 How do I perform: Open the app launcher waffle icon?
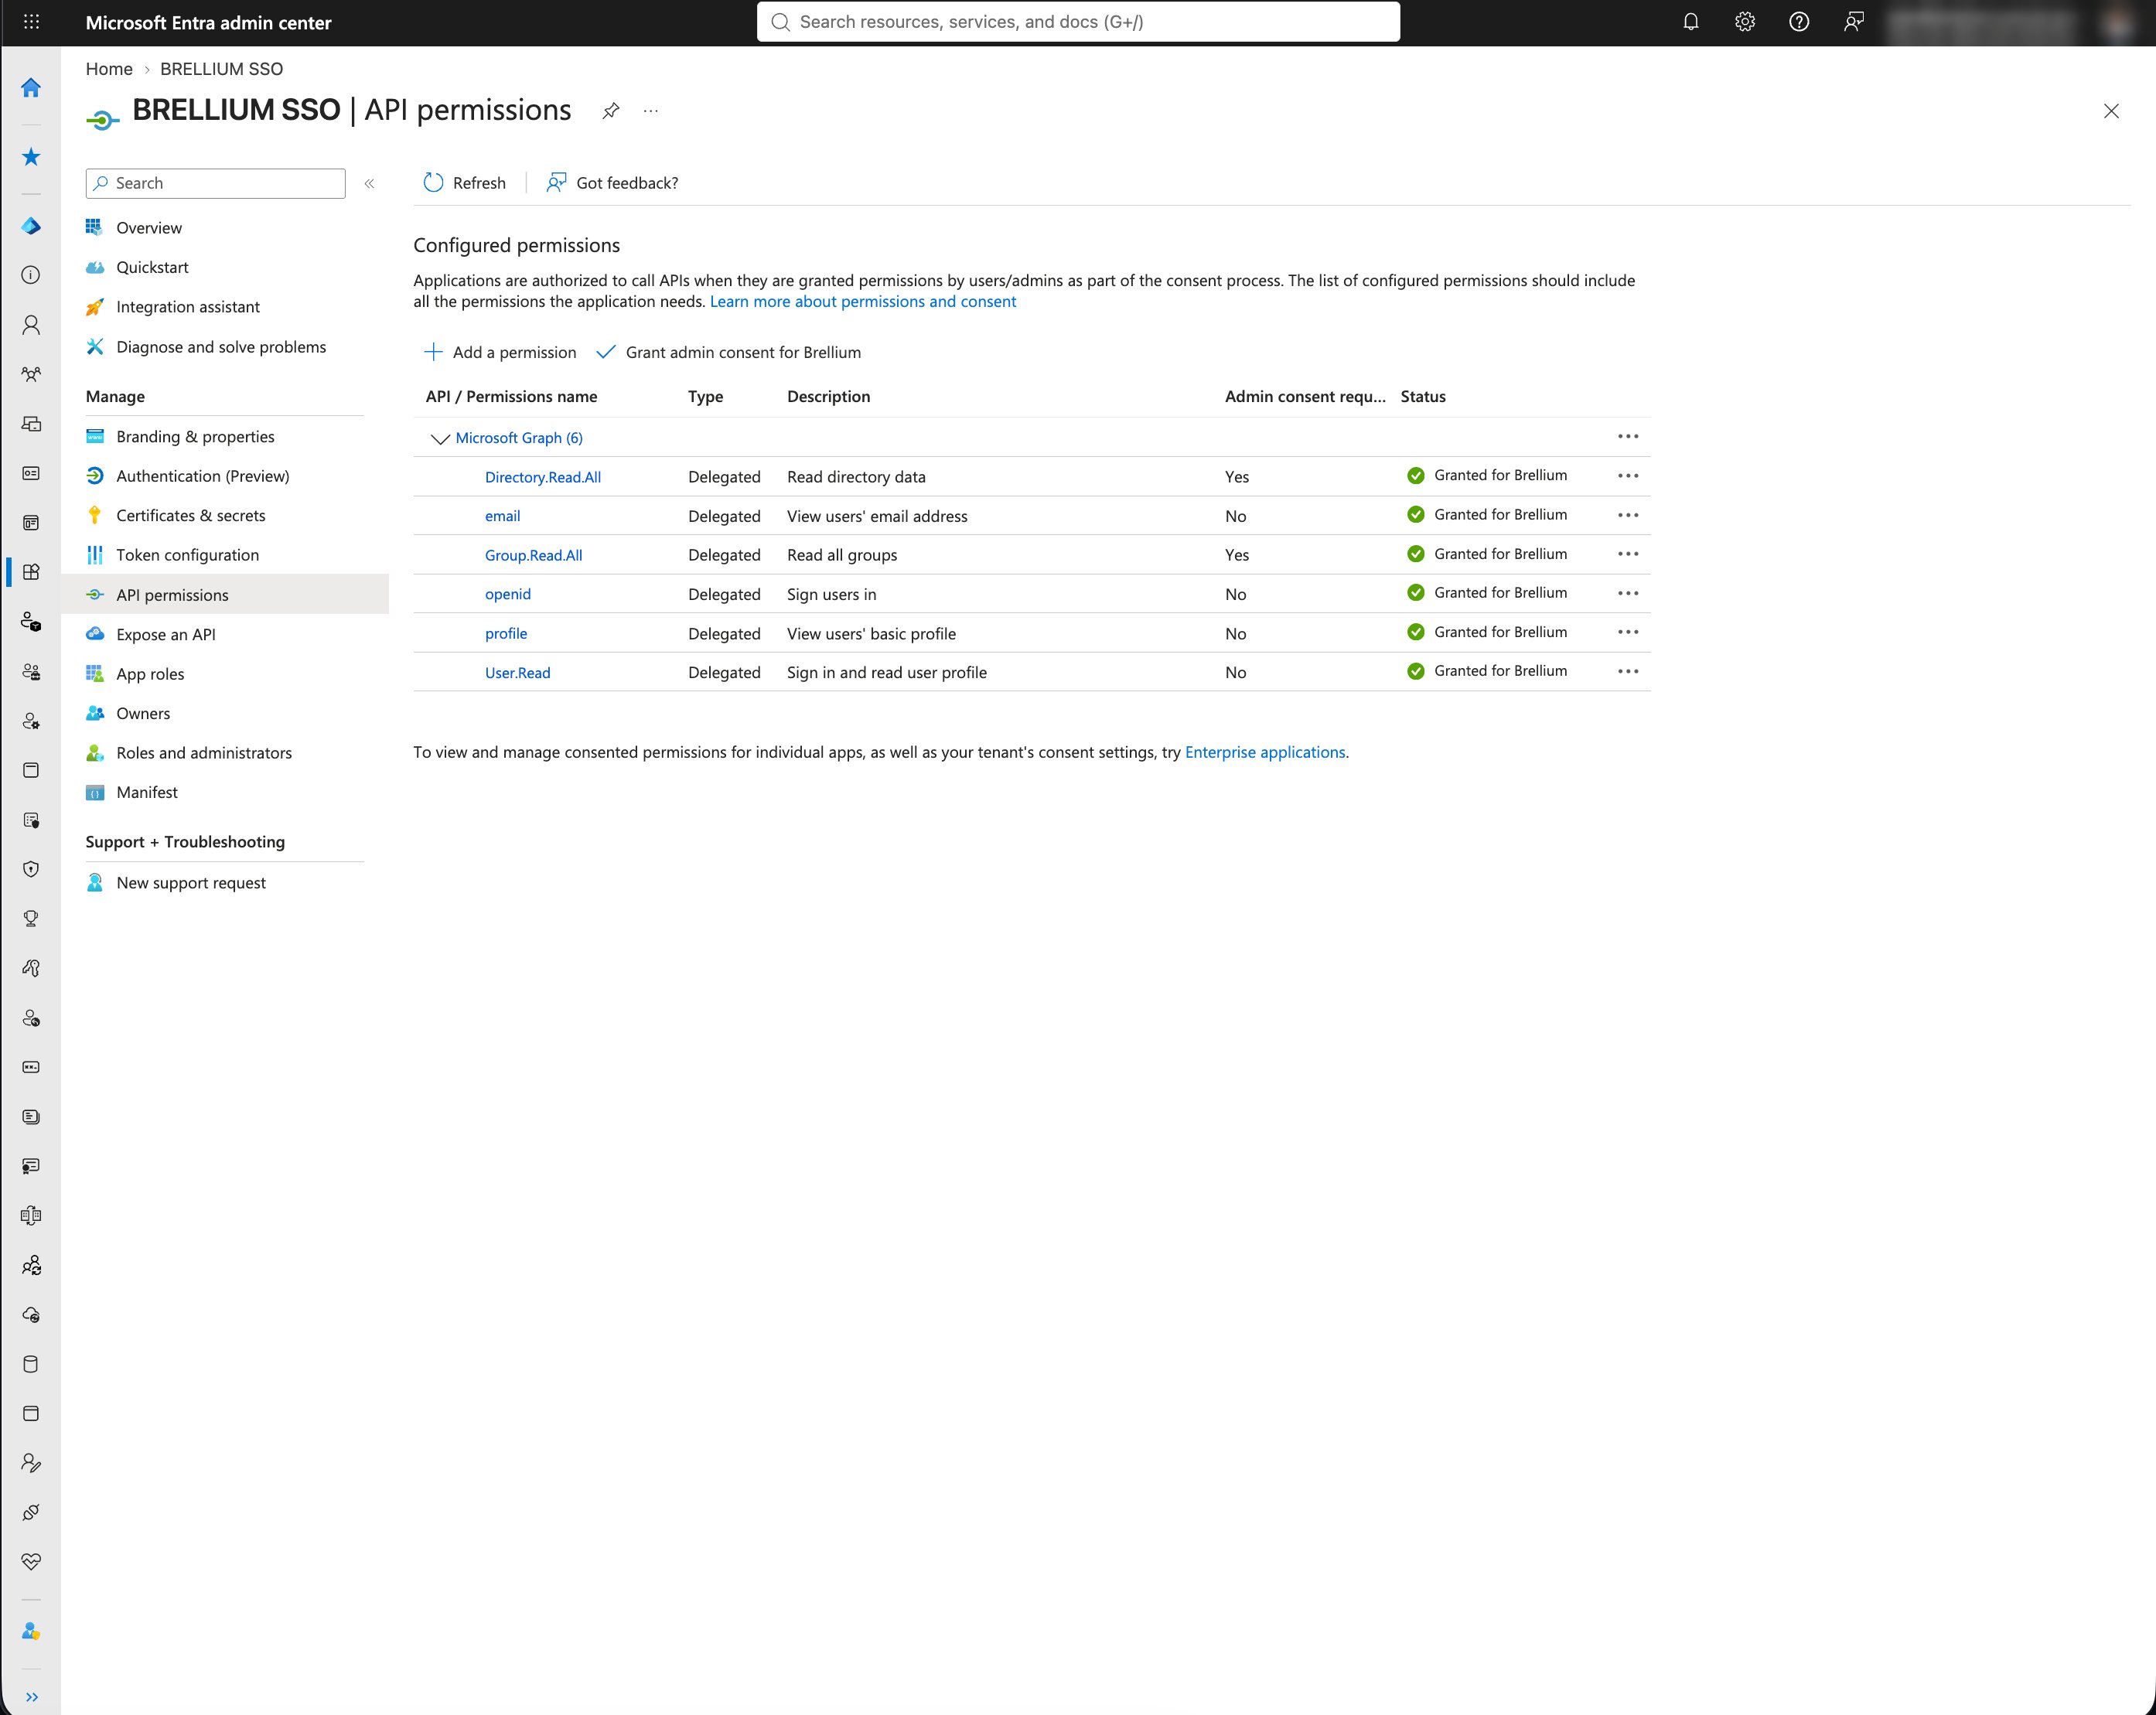pos(31,22)
